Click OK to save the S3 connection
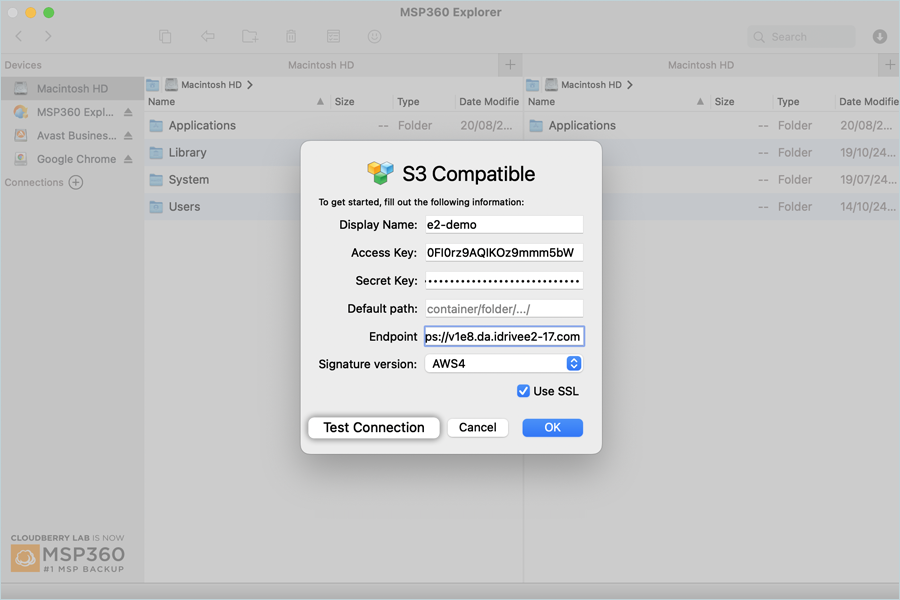The width and height of the screenshot is (900, 600). (552, 427)
